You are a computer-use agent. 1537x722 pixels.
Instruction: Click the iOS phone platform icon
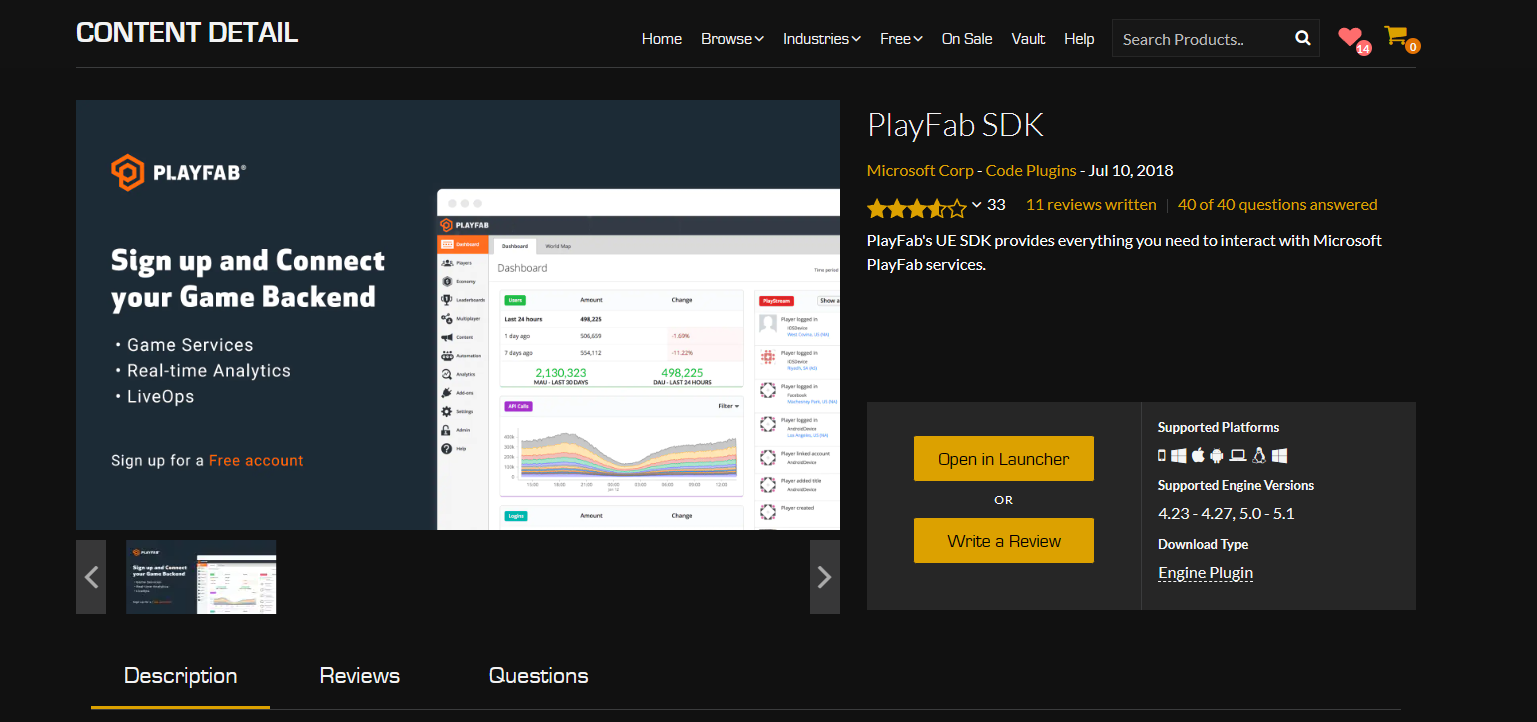point(1162,456)
